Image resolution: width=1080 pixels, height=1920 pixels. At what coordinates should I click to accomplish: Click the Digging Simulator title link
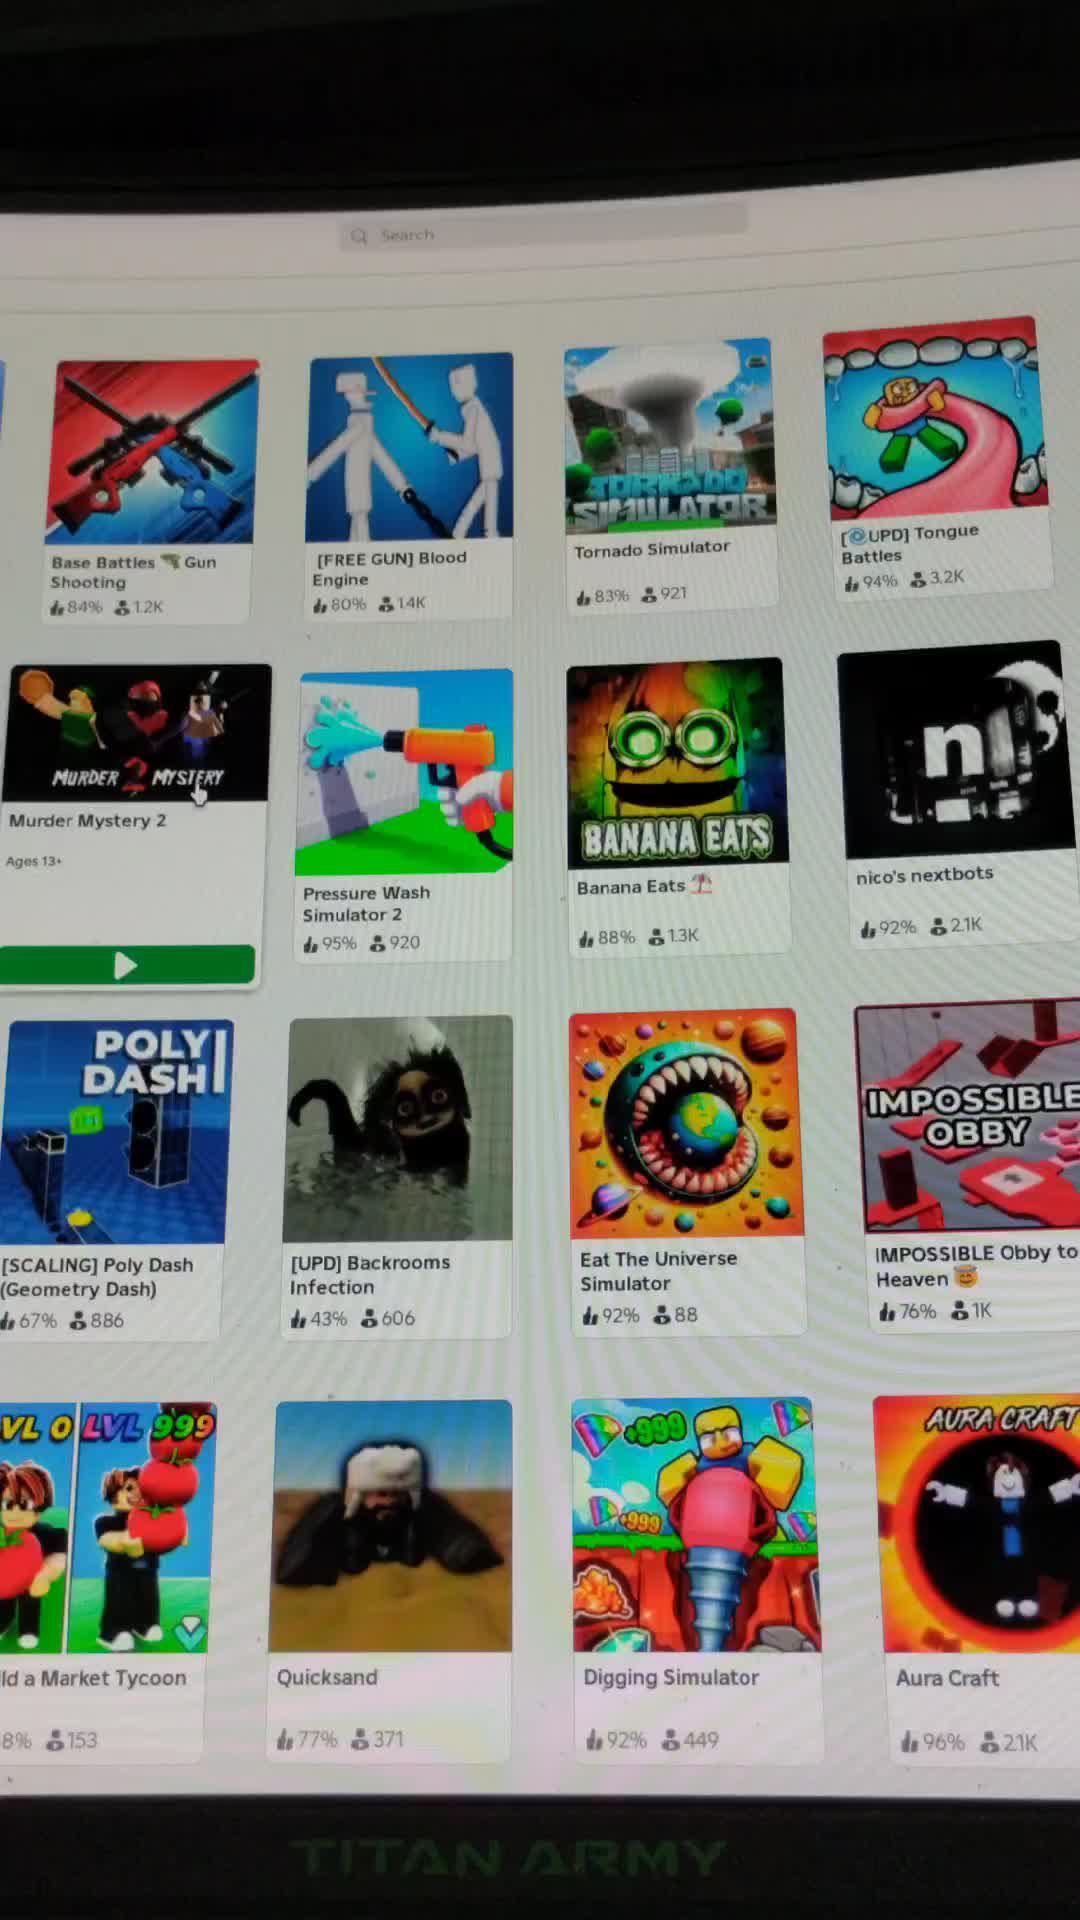coord(671,1678)
